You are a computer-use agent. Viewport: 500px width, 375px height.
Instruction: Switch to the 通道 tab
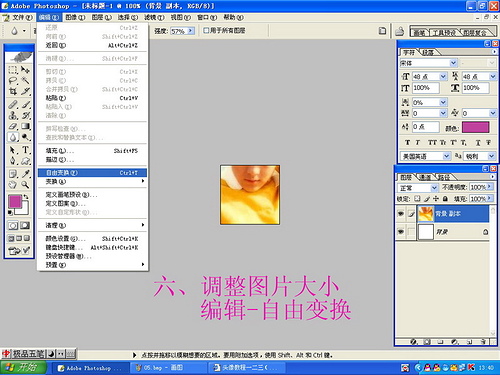pyautogui.click(x=425, y=178)
